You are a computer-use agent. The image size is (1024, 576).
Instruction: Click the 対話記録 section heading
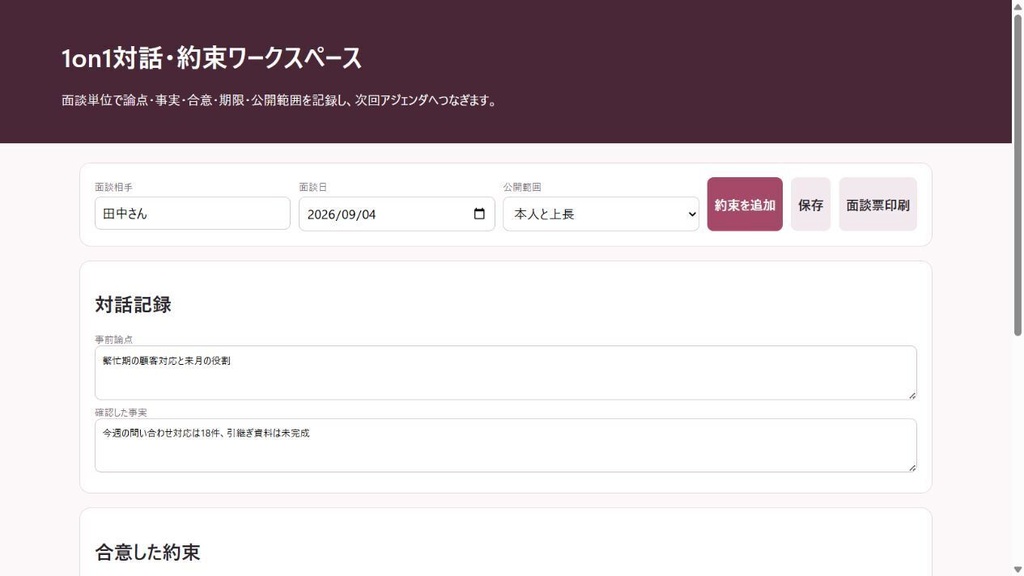133,305
